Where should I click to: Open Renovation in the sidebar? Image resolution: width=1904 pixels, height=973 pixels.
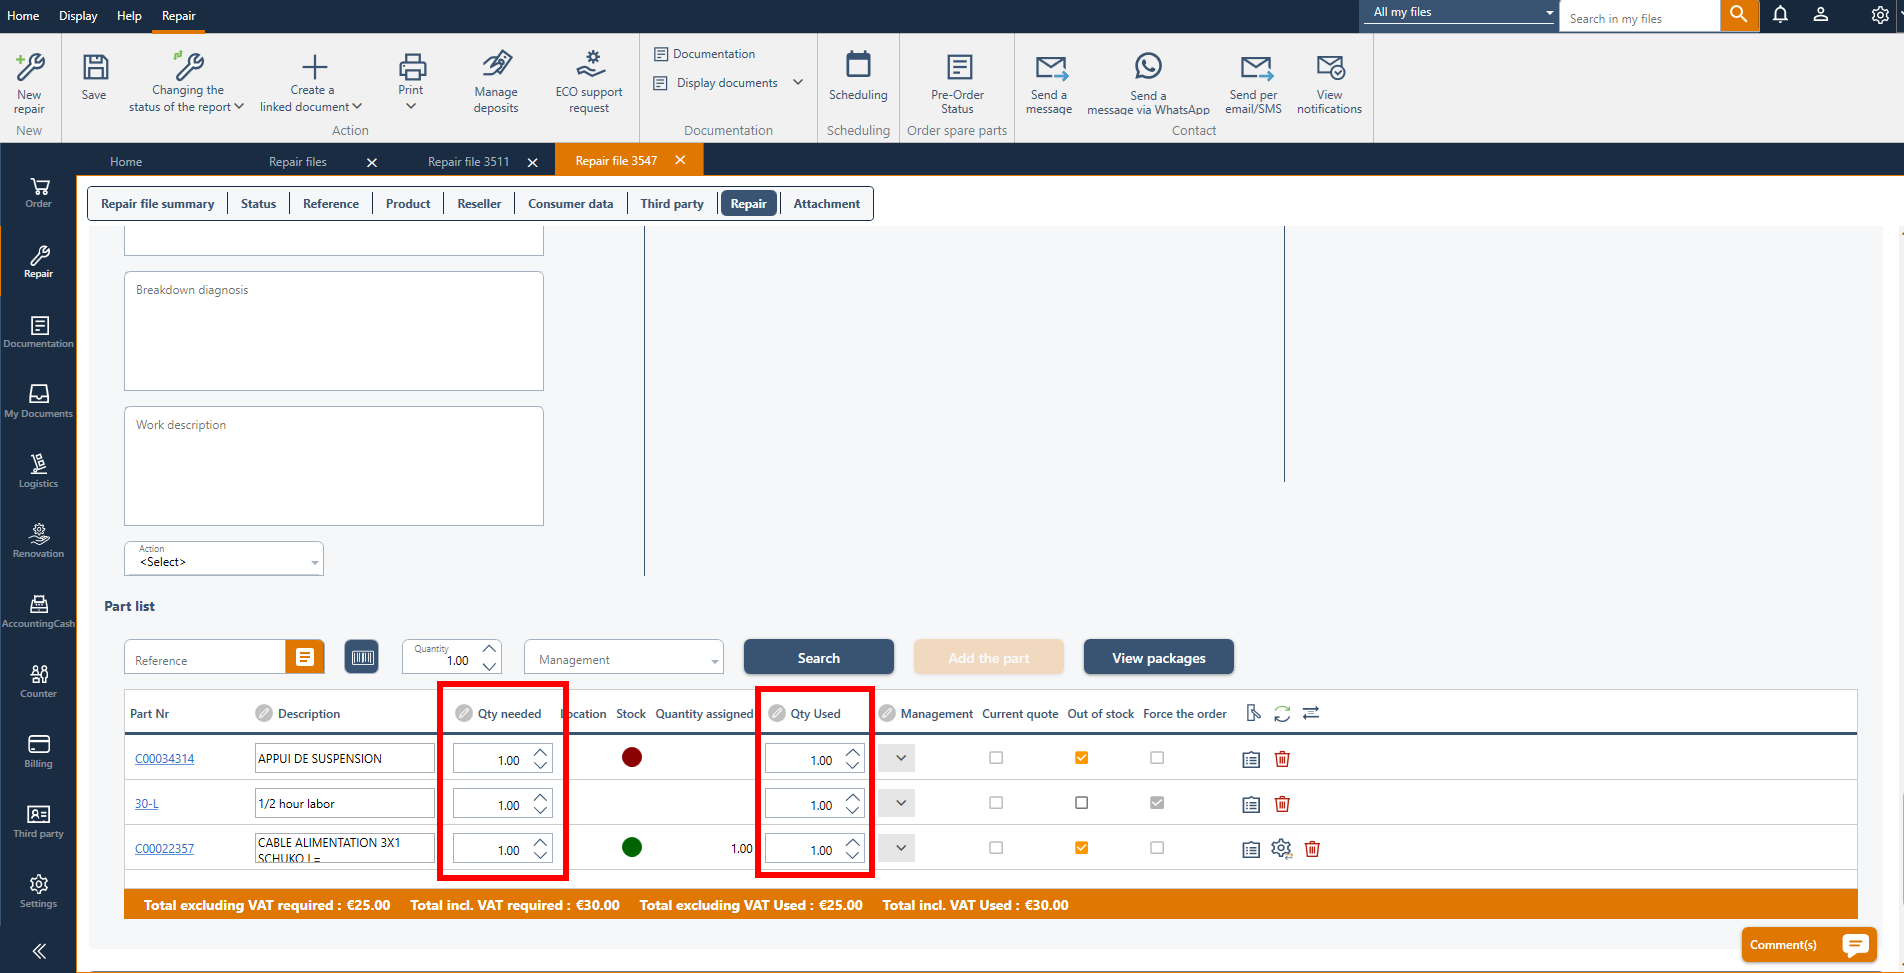pyautogui.click(x=39, y=541)
